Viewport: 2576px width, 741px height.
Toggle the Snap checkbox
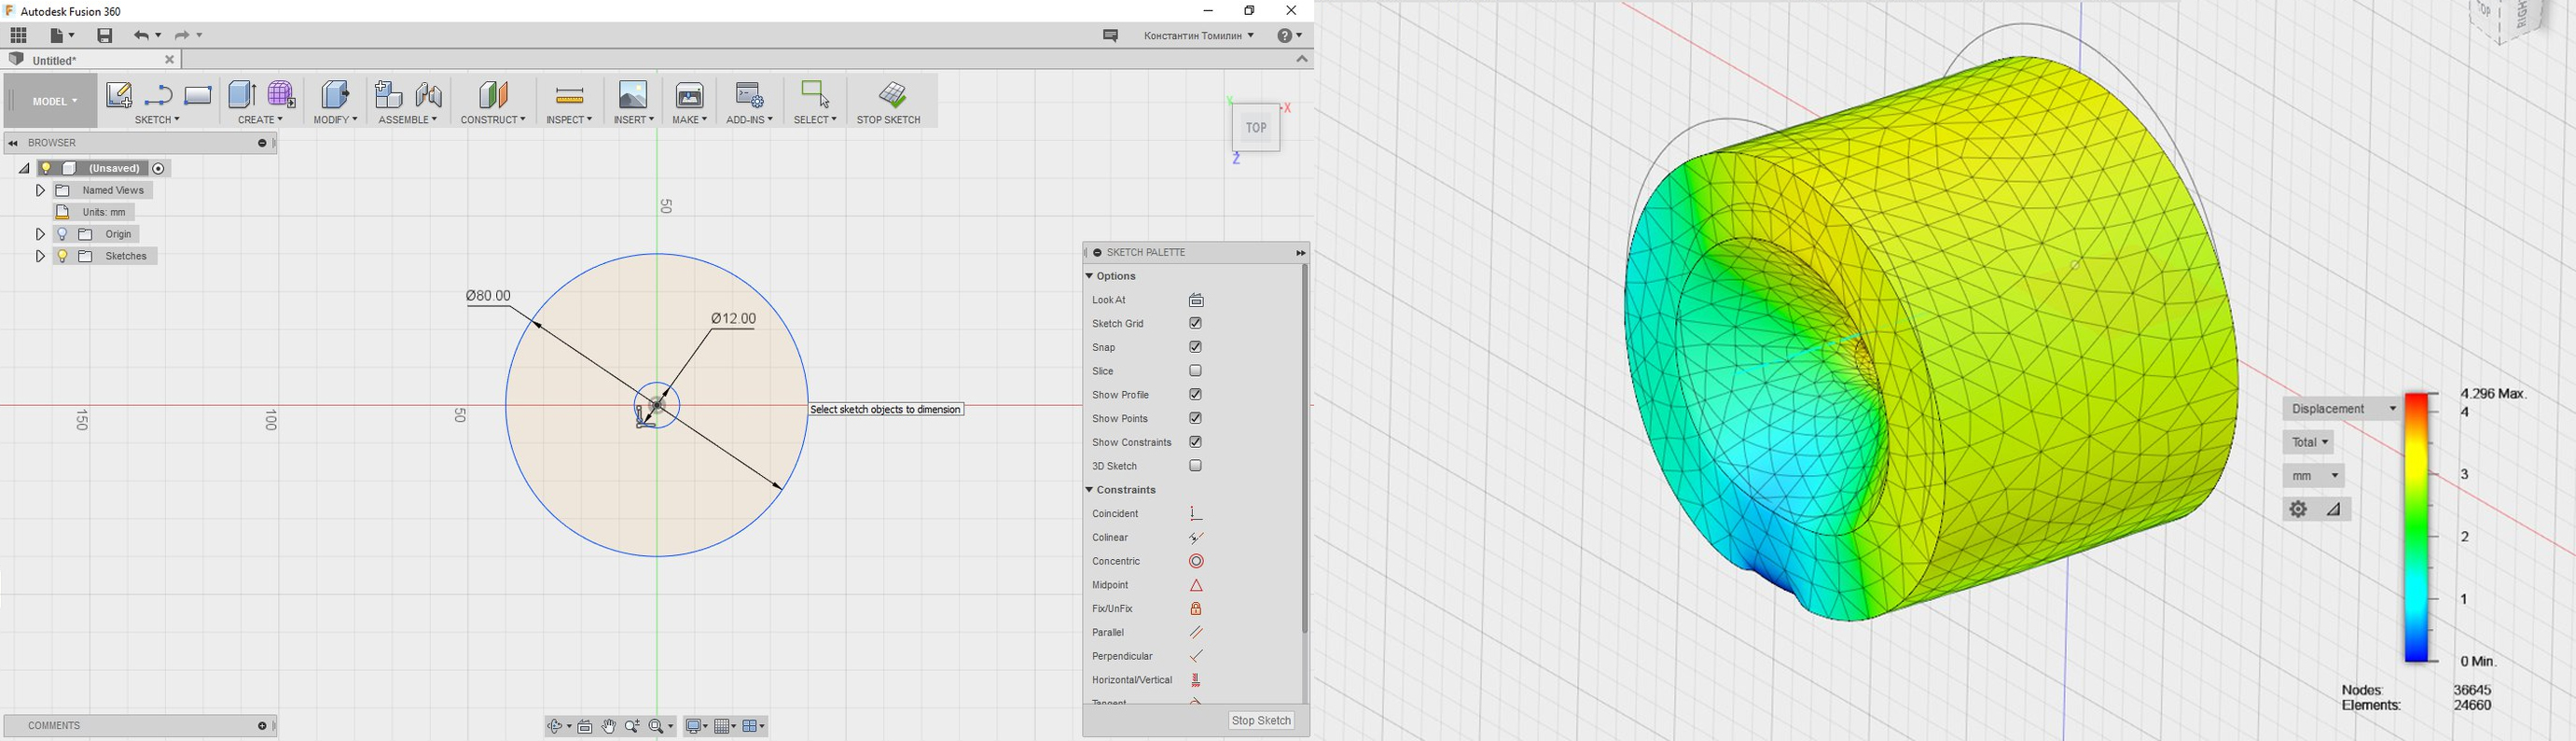pos(1195,347)
